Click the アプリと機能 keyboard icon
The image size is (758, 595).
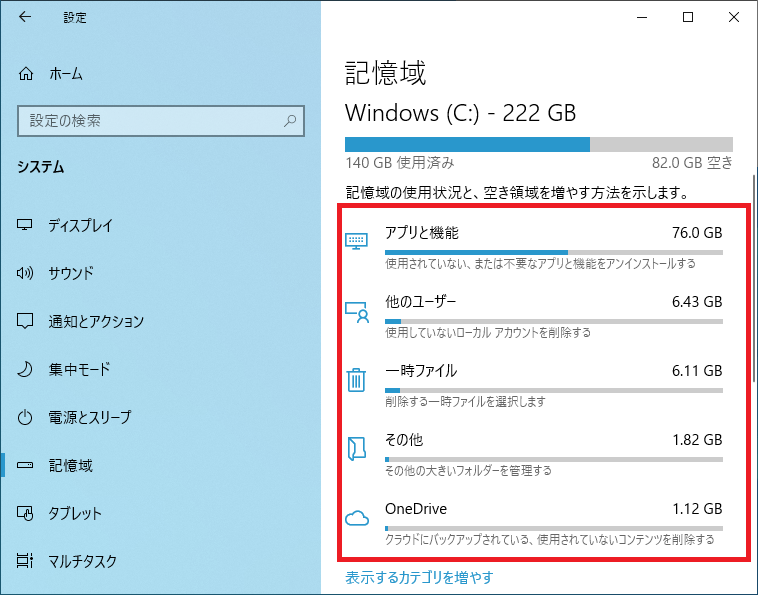[x=356, y=241]
